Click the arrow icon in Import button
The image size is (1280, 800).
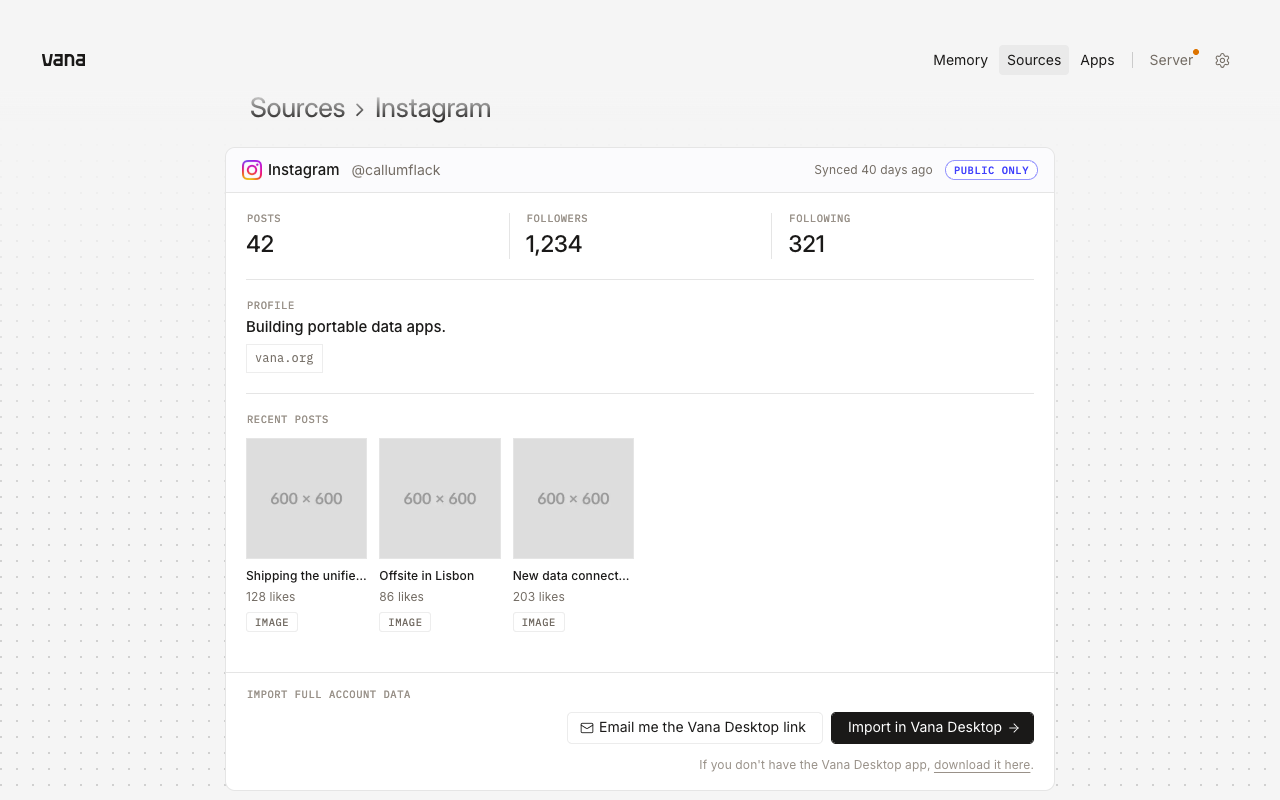tap(1014, 728)
